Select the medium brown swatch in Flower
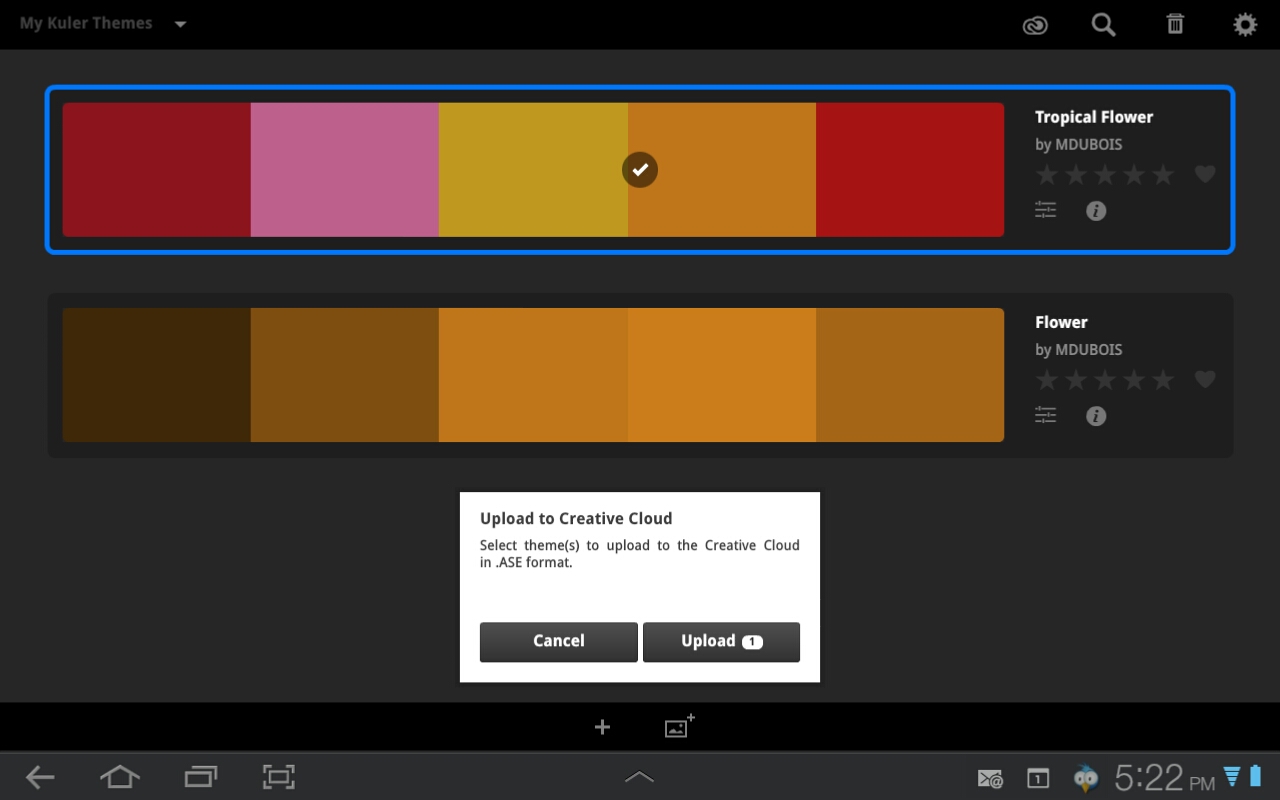Screen dimensions: 1280x800 tap(345, 375)
